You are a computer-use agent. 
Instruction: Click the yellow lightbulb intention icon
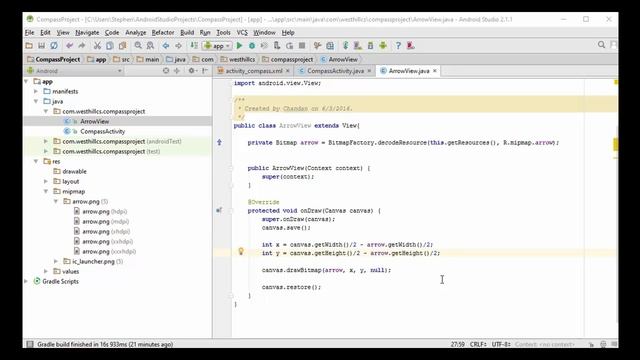(x=241, y=251)
